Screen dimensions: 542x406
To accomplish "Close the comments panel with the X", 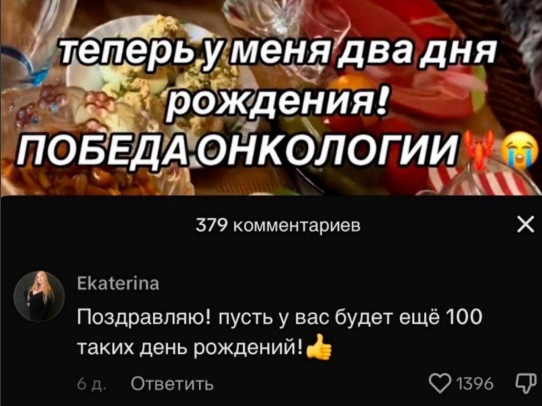I will pos(525,225).
